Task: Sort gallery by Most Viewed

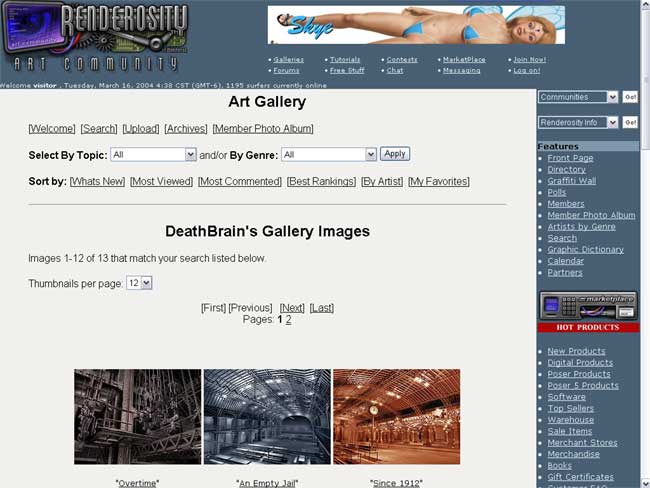Action: pyautogui.click(x=161, y=182)
